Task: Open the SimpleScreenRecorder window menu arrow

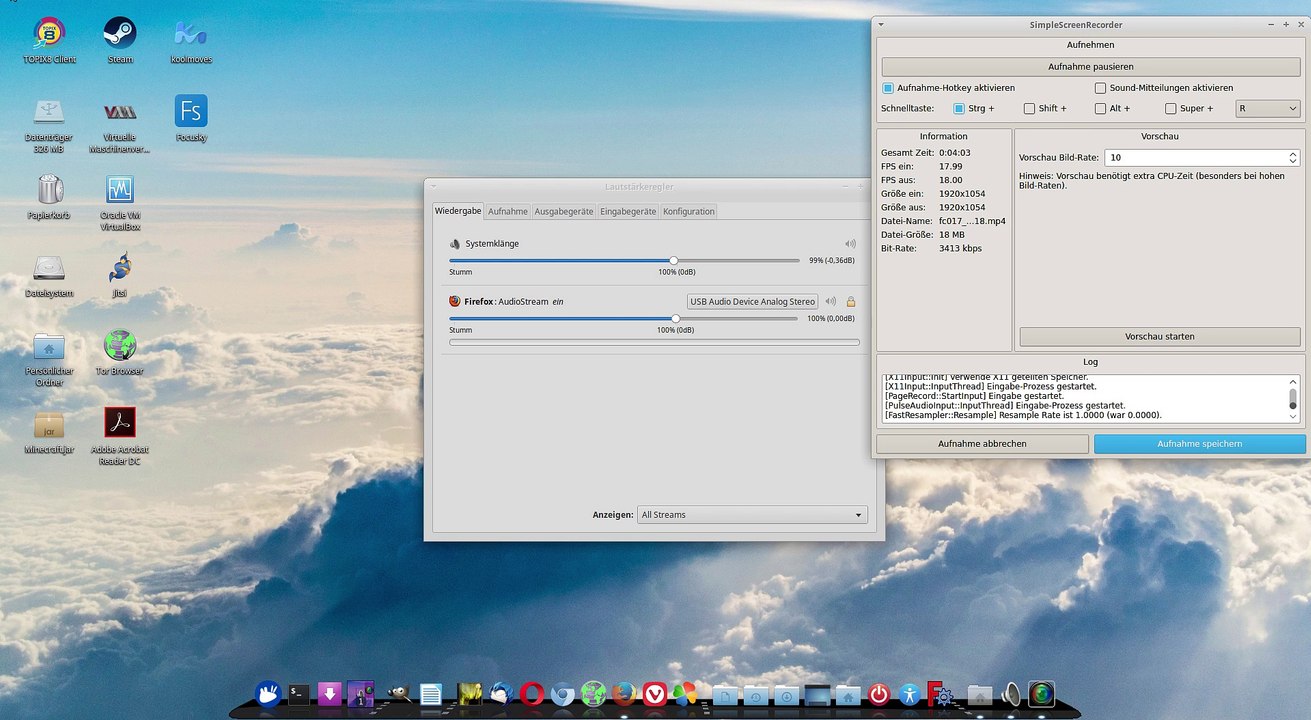Action: [880, 24]
